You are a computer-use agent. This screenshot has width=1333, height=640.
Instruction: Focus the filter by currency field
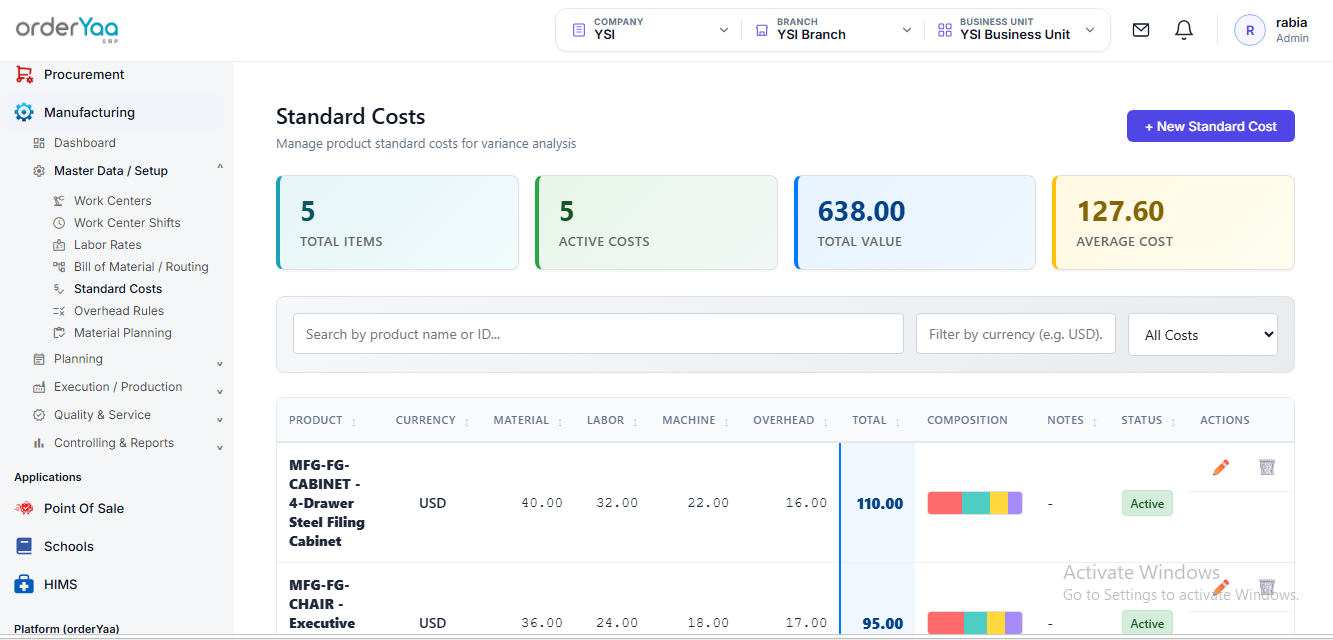click(x=1016, y=334)
